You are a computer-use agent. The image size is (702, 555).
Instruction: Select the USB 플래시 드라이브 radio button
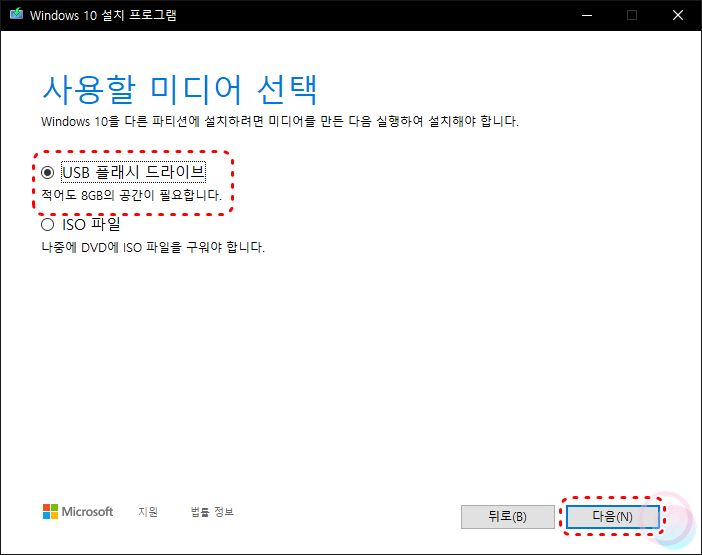click(47, 172)
